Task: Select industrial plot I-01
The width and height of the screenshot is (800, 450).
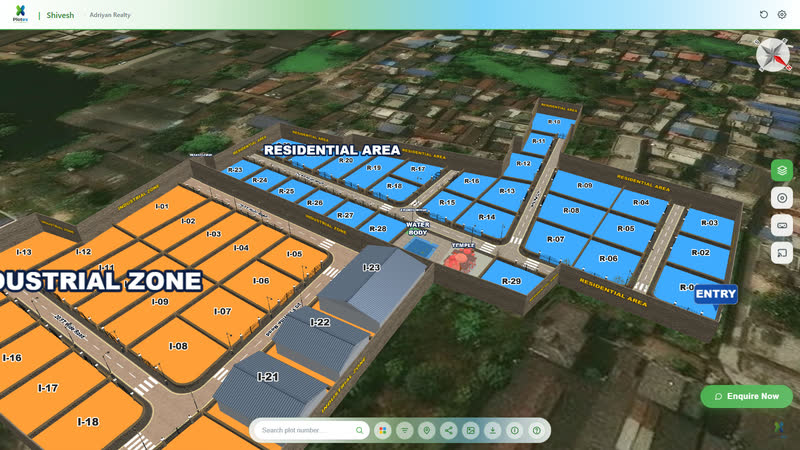Action: click(161, 209)
